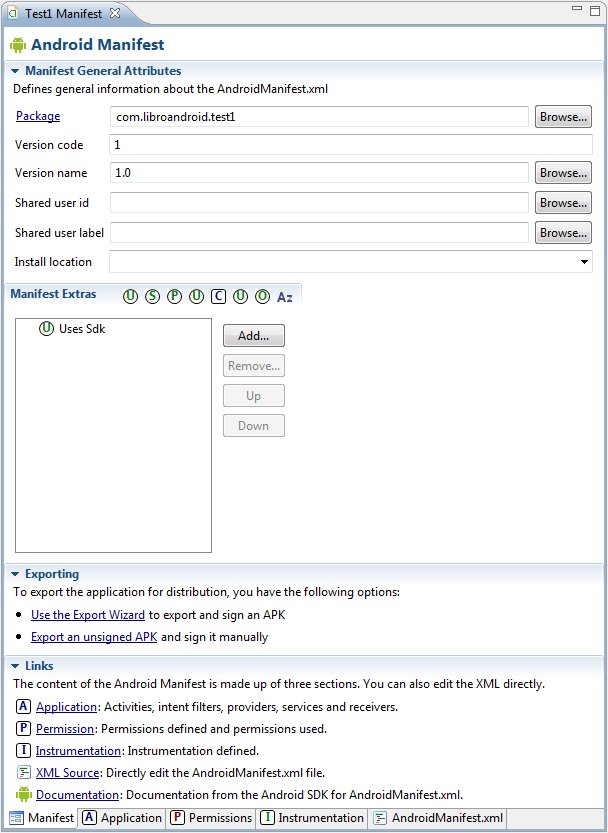Click the A icon beside Application link

coord(23,706)
